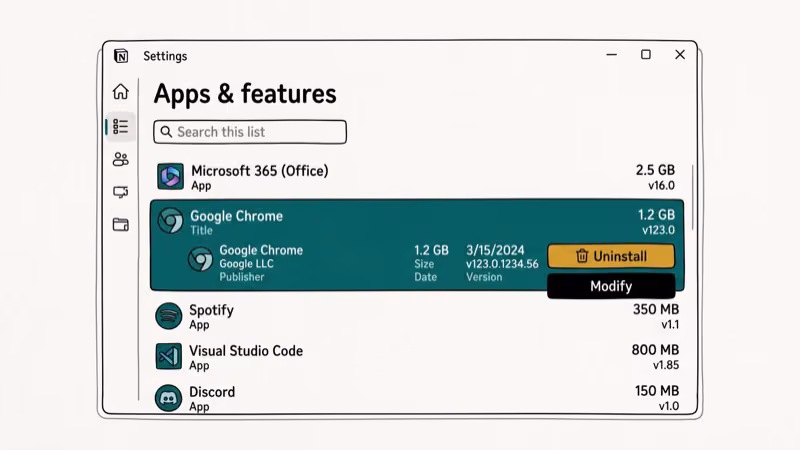800x450 pixels.
Task: Click the 3/15/2024 install date
Action: tap(495, 251)
